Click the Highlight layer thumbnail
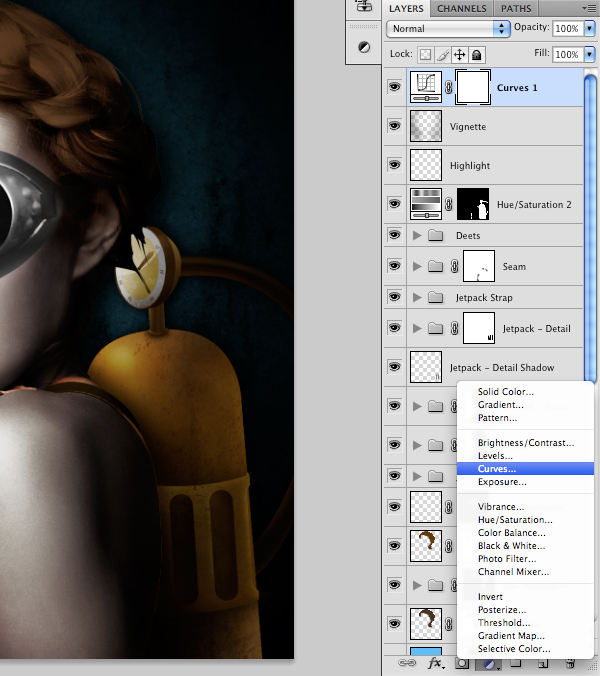Screen dimensions: 600x676 [426, 165]
